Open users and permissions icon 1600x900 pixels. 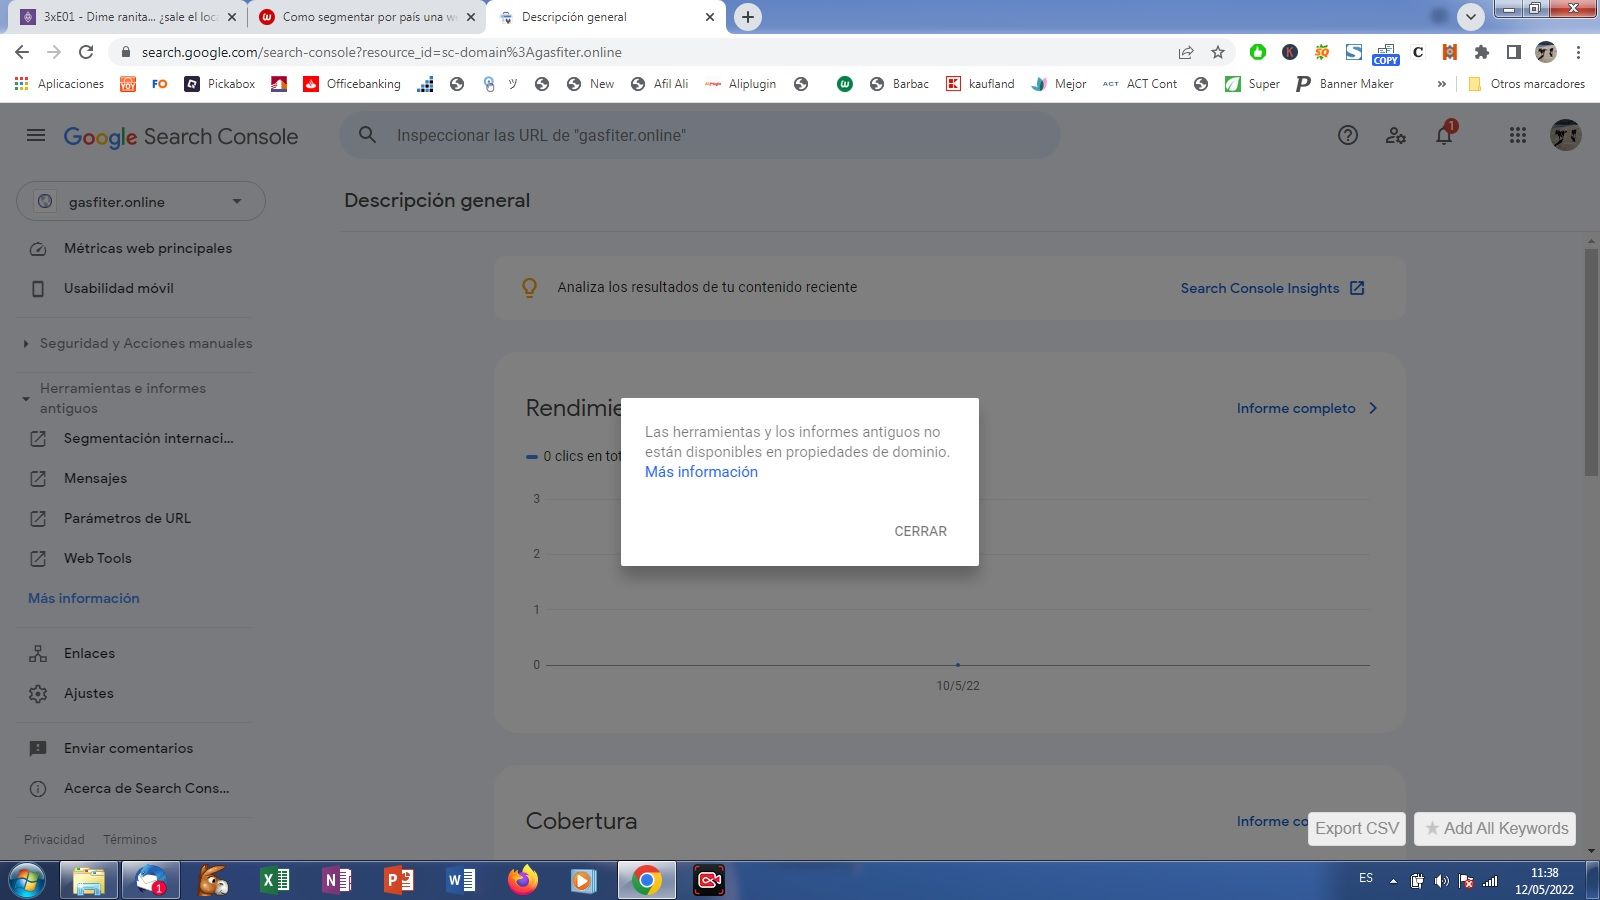[1396, 135]
